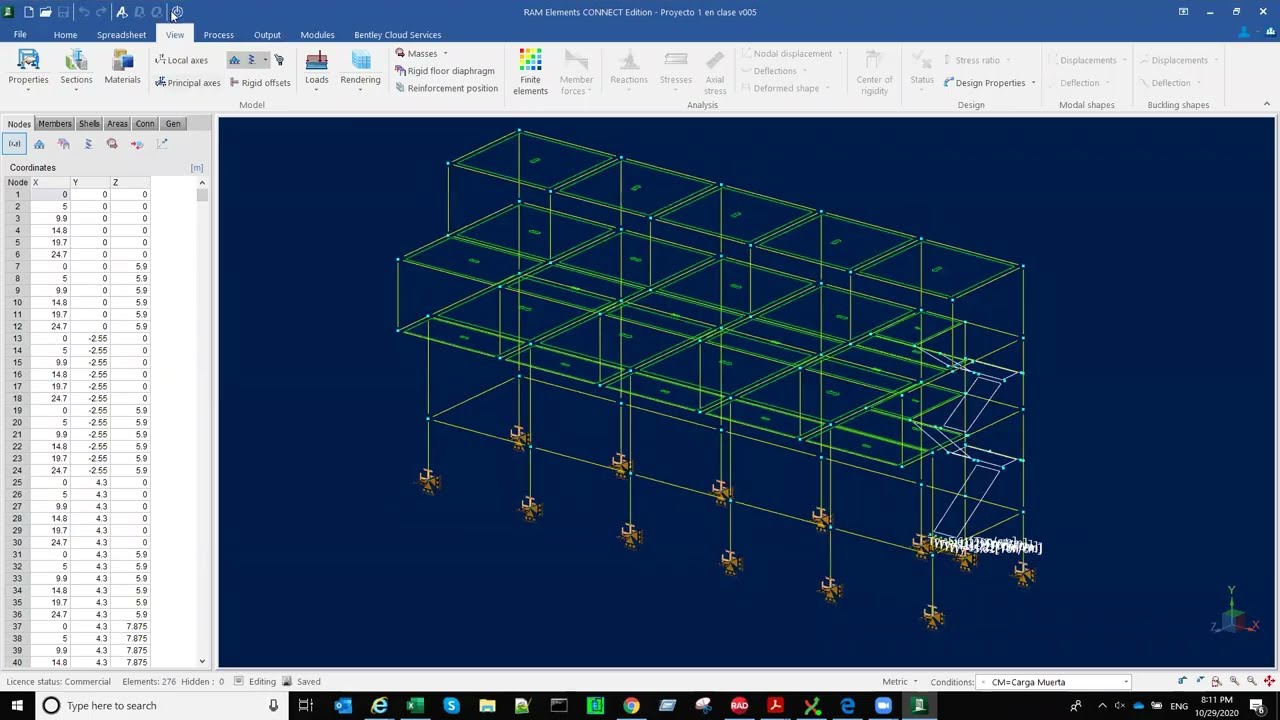Click the pinned node display icon in ribbon
The height and width of the screenshot is (720, 1280).
coord(279,60)
